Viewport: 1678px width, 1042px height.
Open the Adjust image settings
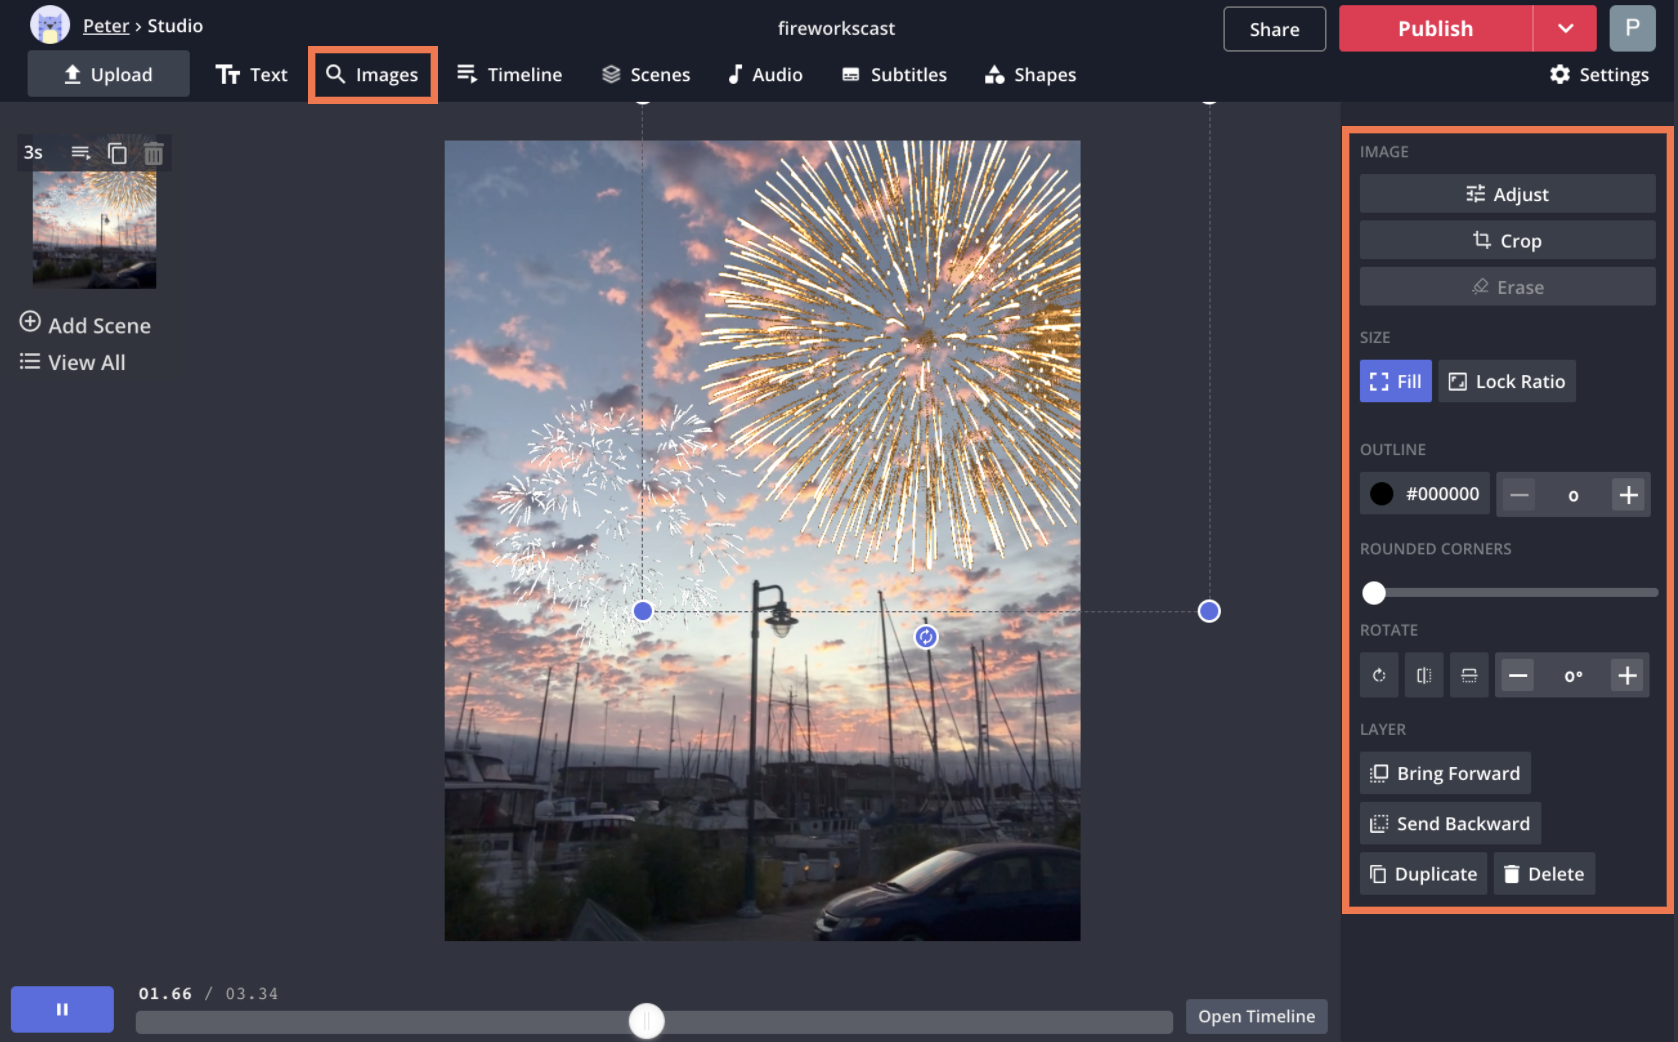pyautogui.click(x=1507, y=193)
